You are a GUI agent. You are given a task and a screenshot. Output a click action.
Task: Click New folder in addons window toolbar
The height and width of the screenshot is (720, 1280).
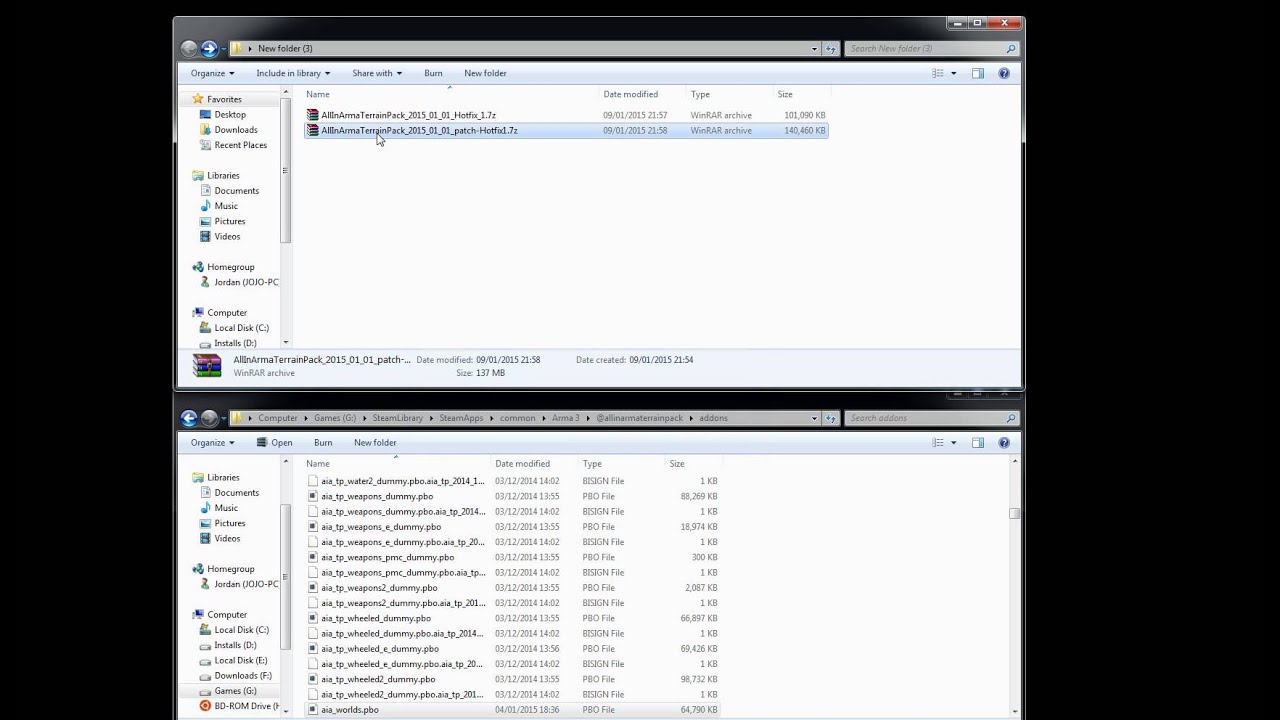tap(375, 443)
